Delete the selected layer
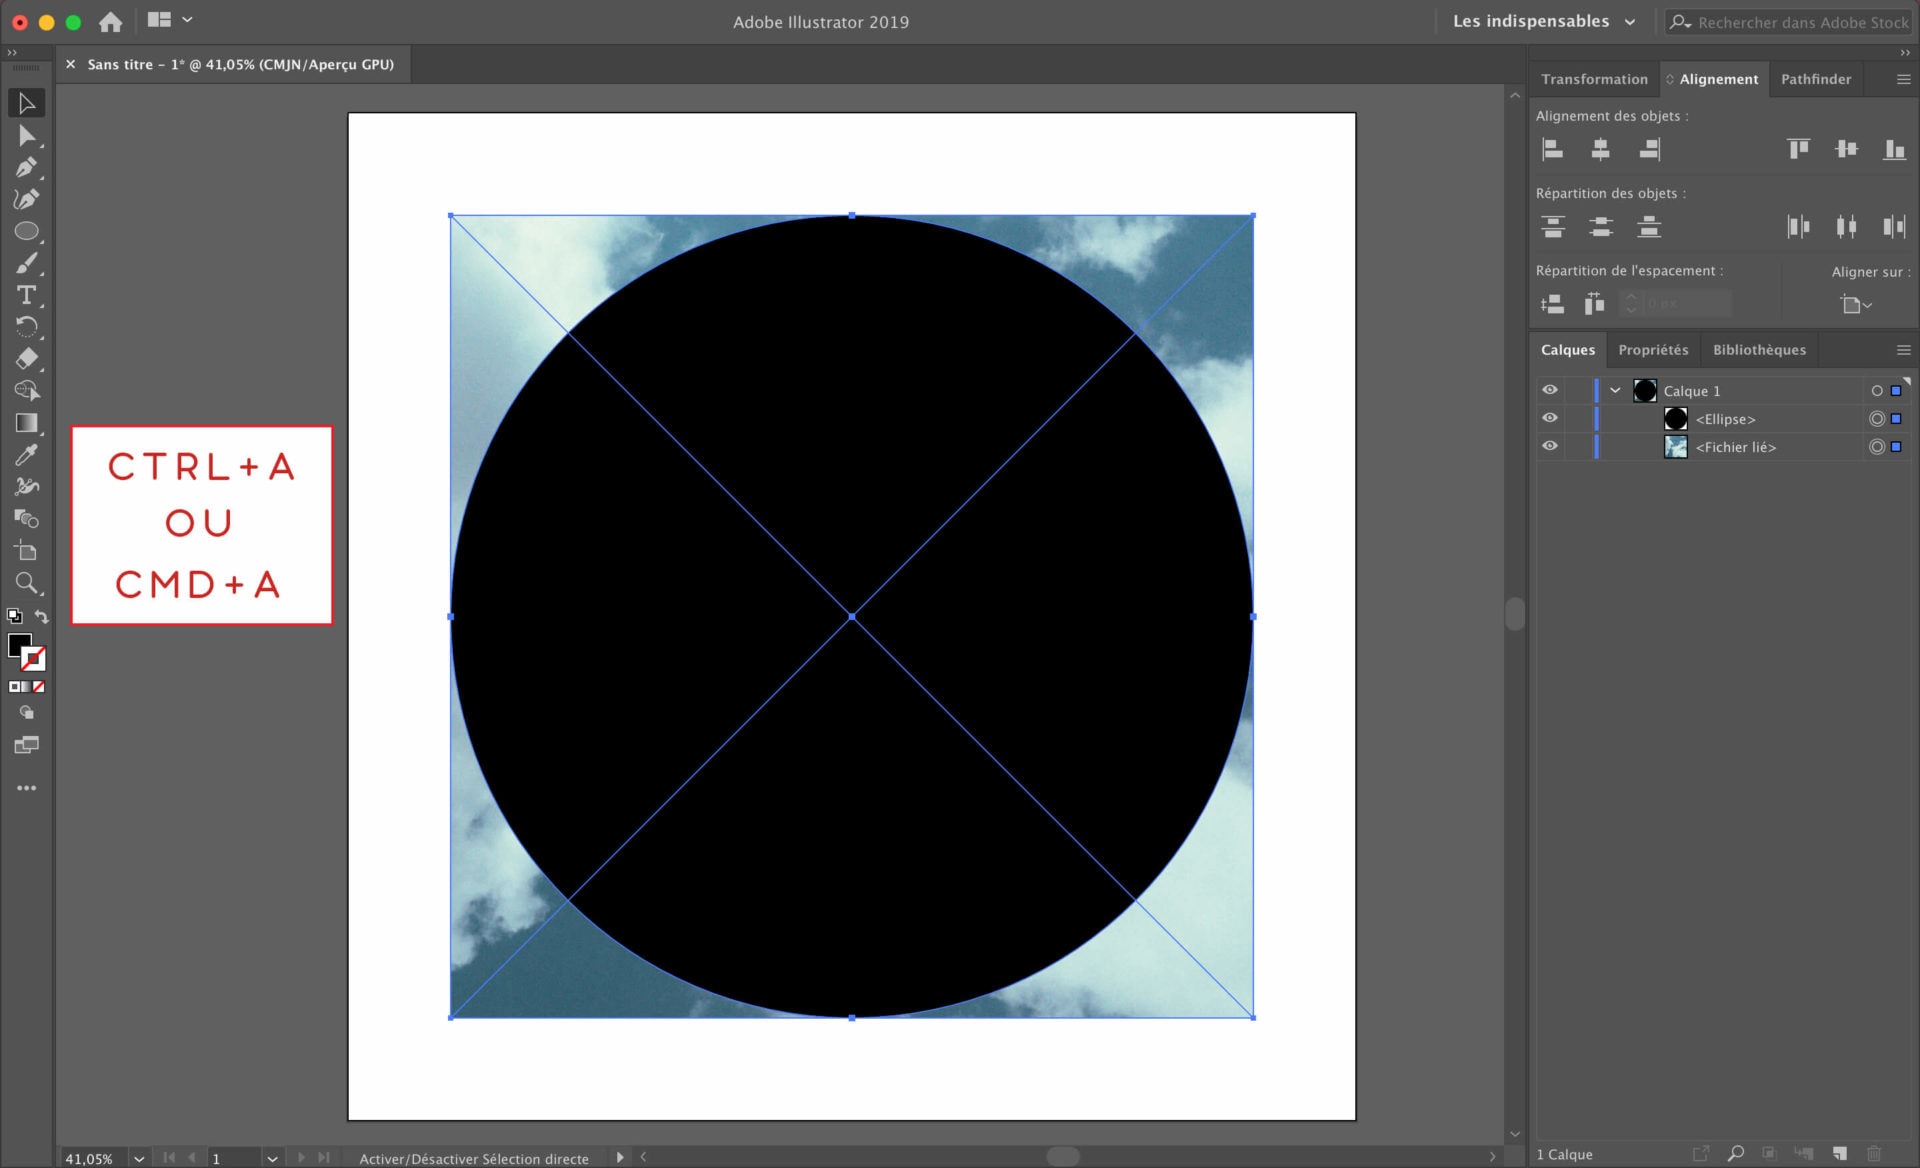 pos(1874,1154)
